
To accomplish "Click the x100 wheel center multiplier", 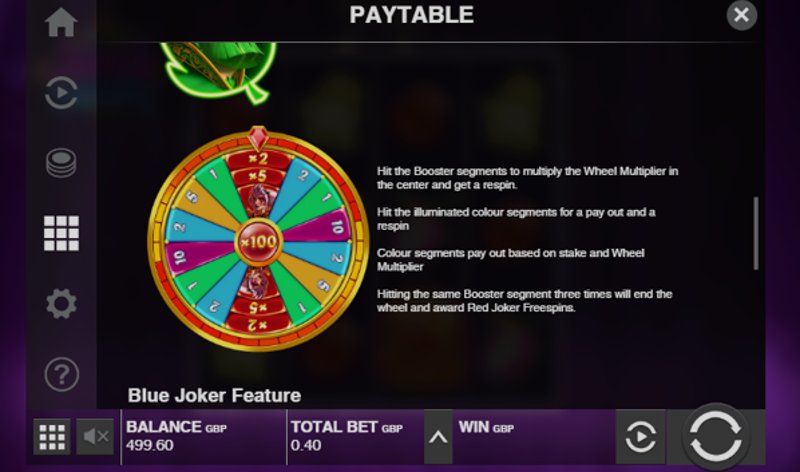I will coord(258,241).
